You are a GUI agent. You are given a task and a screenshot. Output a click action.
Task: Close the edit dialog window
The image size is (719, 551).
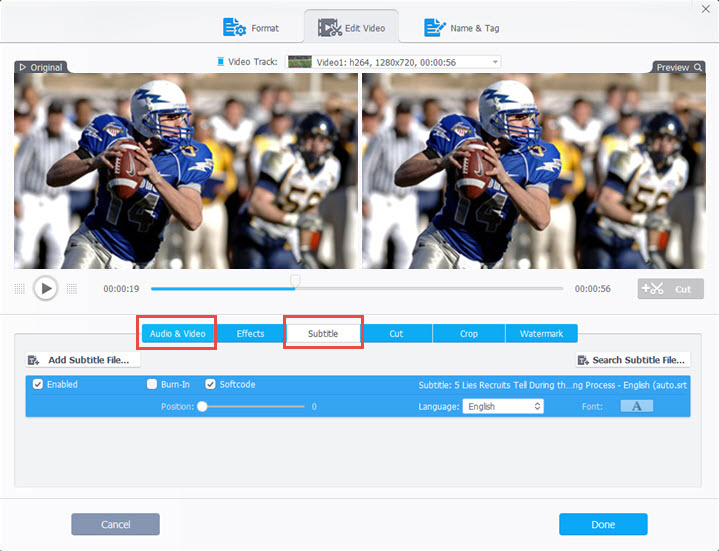706,9
